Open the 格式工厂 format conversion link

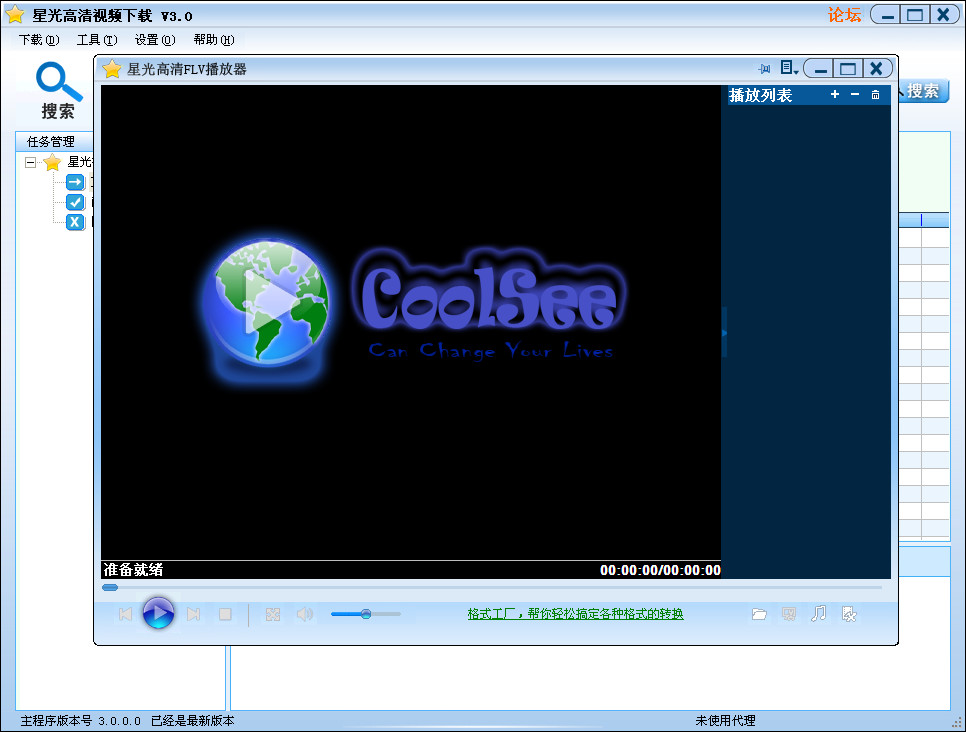coord(575,614)
